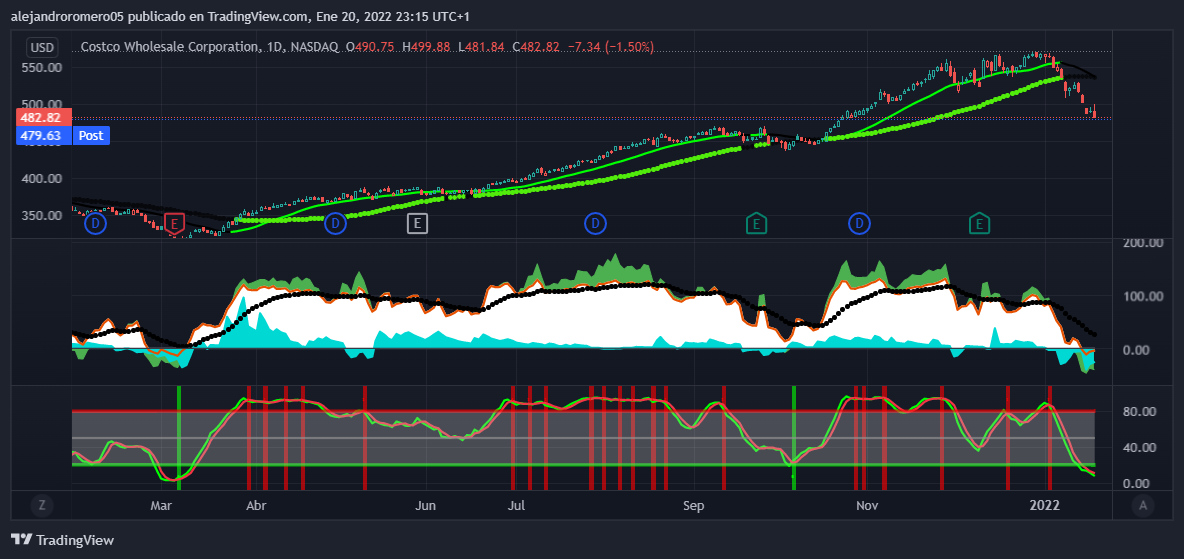Click the teal E earnings marker before 2022
Screen dimensions: 1184x559
979,223
